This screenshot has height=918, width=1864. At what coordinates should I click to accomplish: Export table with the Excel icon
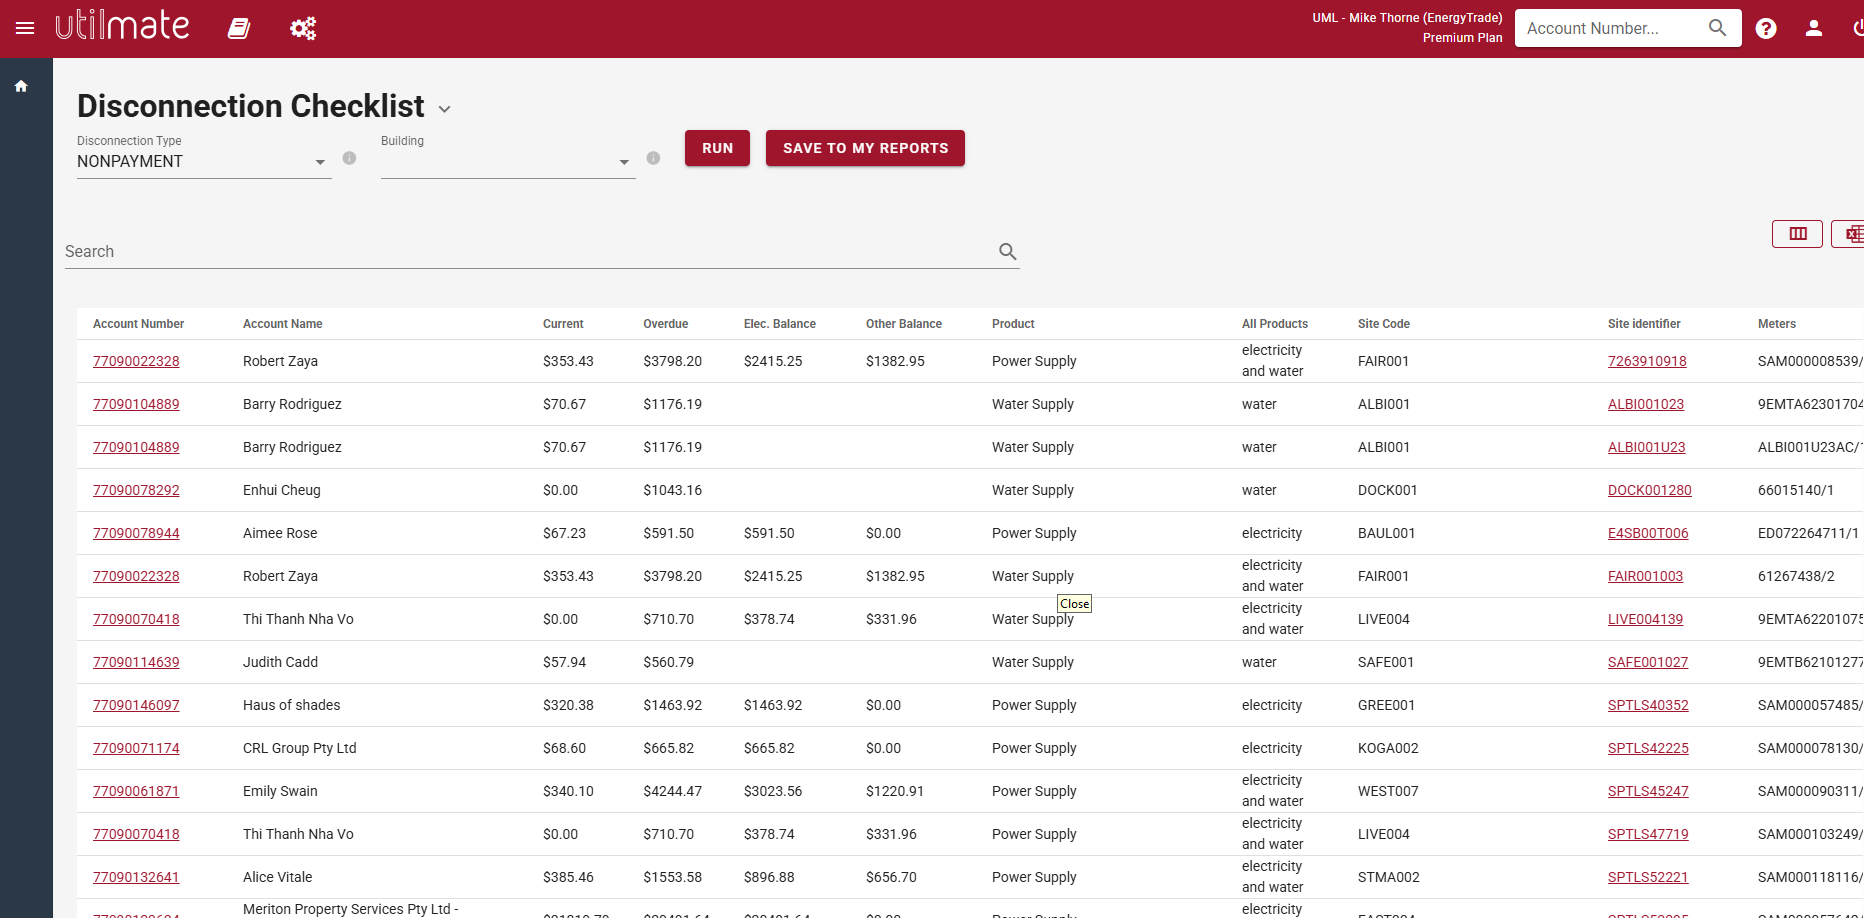1851,234
